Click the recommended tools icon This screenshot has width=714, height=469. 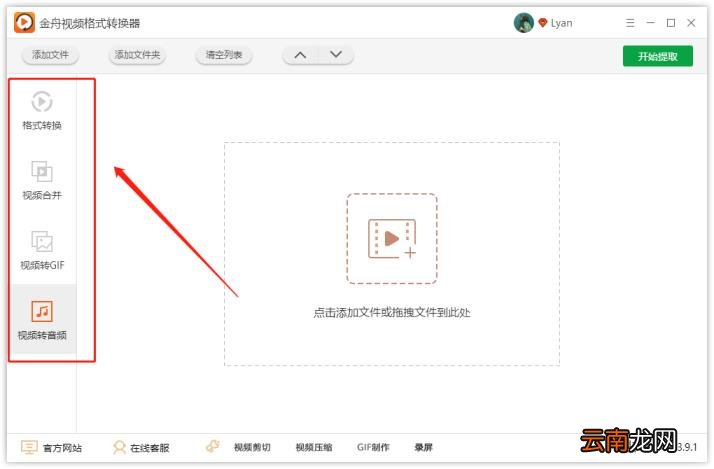213,446
